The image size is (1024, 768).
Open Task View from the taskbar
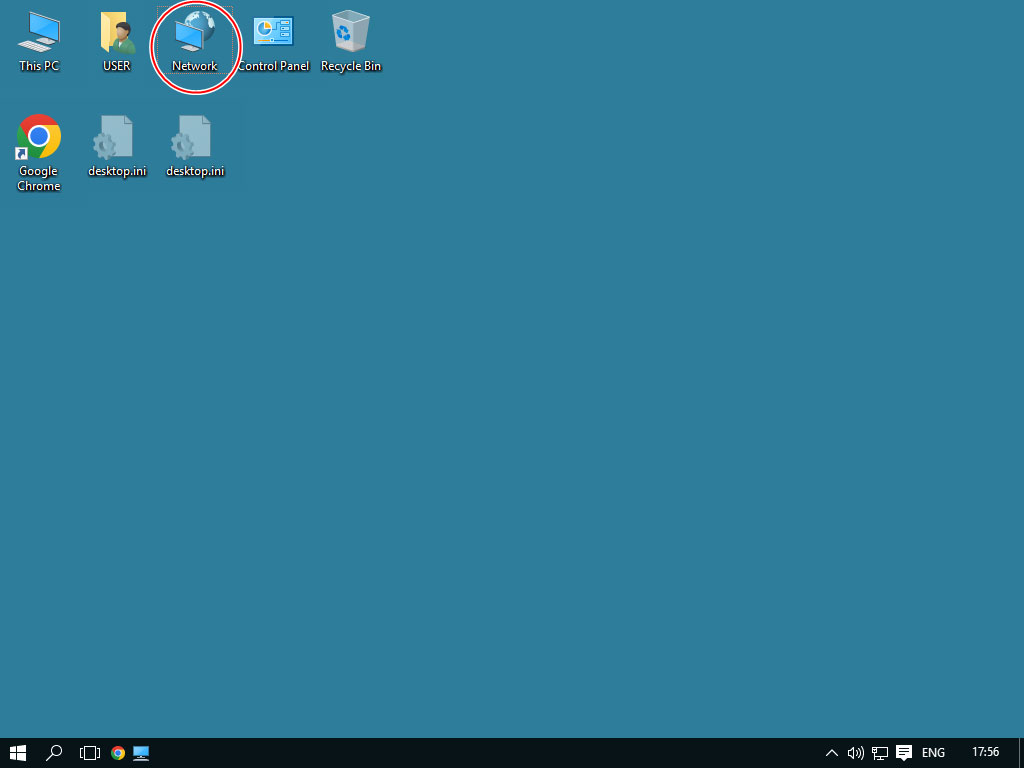click(90, 753)
